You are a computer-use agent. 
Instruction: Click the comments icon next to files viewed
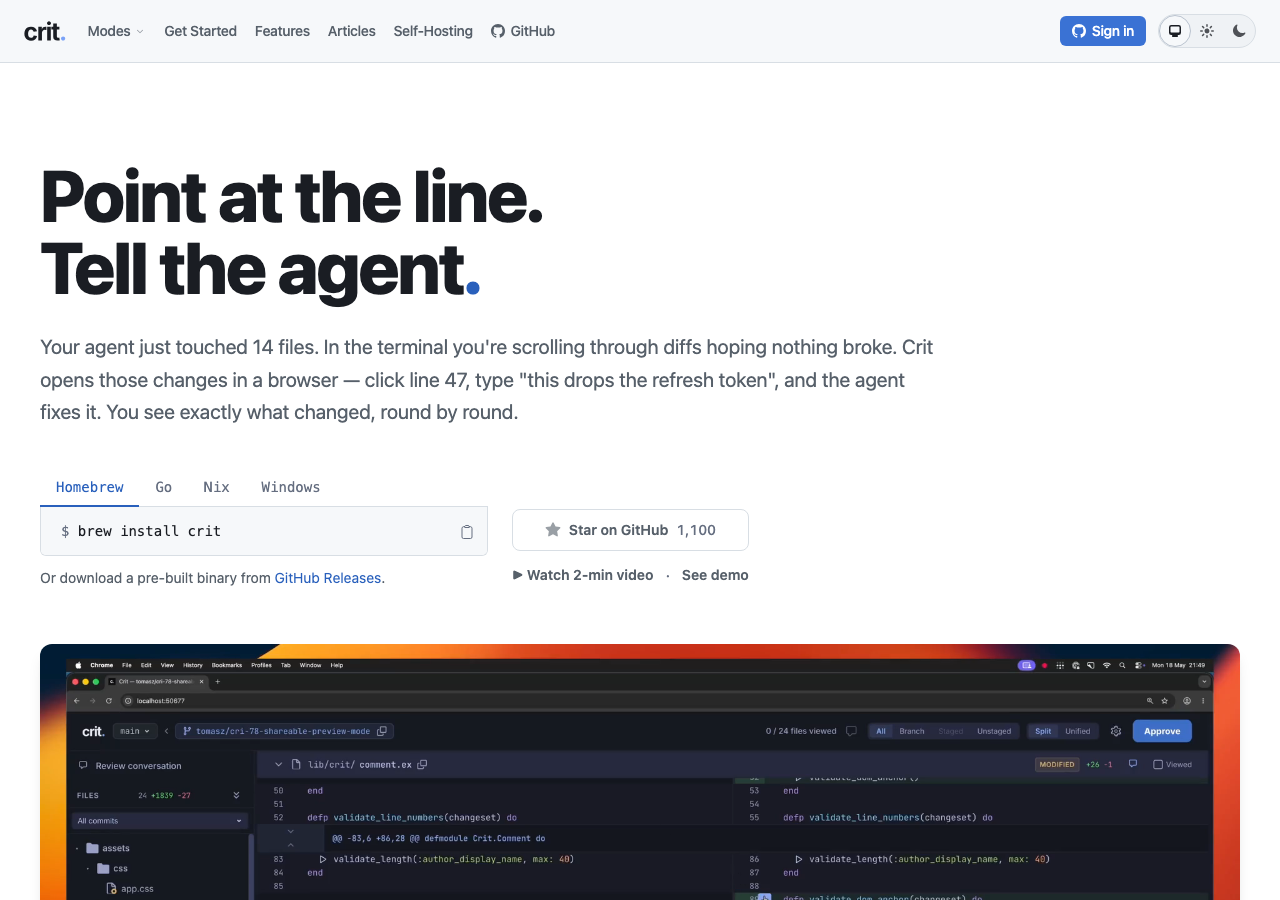pyautogui.click(x=851, y=731)
